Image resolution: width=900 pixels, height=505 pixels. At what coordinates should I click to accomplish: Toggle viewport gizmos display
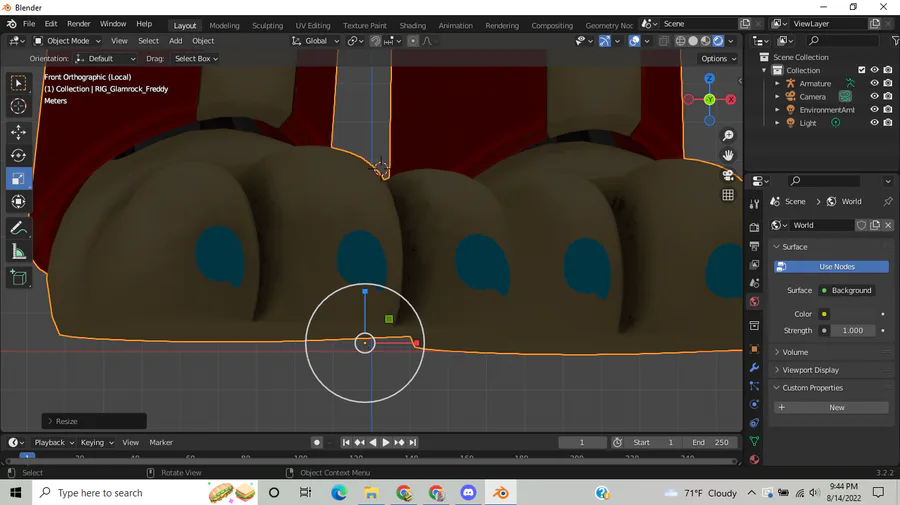[604, 41]
